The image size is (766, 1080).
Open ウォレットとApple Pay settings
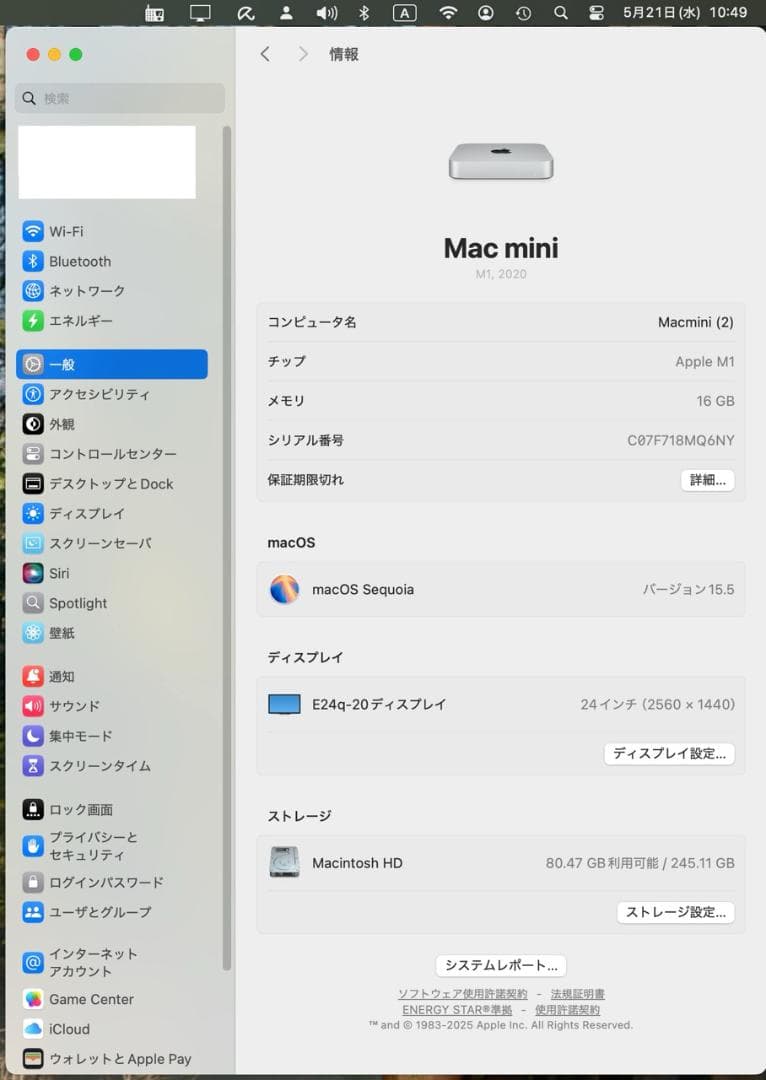pos(112,1059)
